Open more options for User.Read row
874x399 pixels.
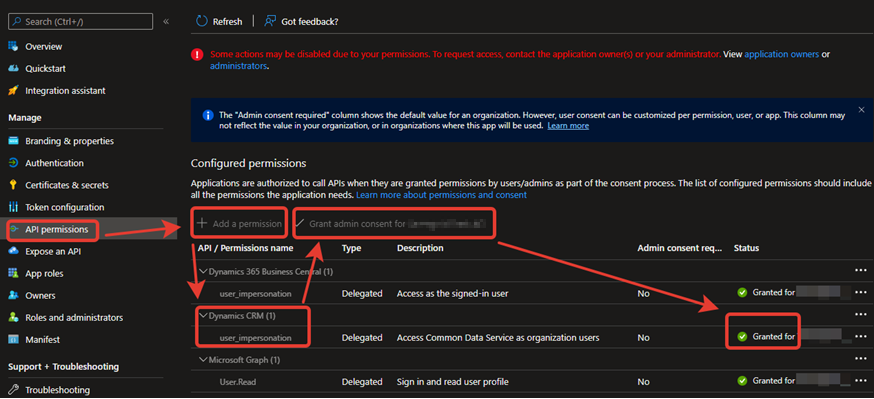click(861, 382)
